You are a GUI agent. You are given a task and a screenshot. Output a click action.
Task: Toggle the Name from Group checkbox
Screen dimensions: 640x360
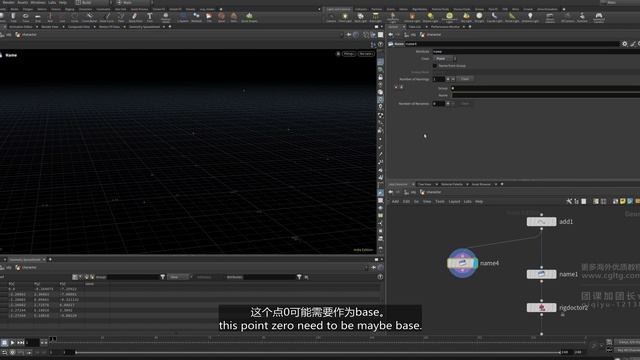click(x=435, y=66)
